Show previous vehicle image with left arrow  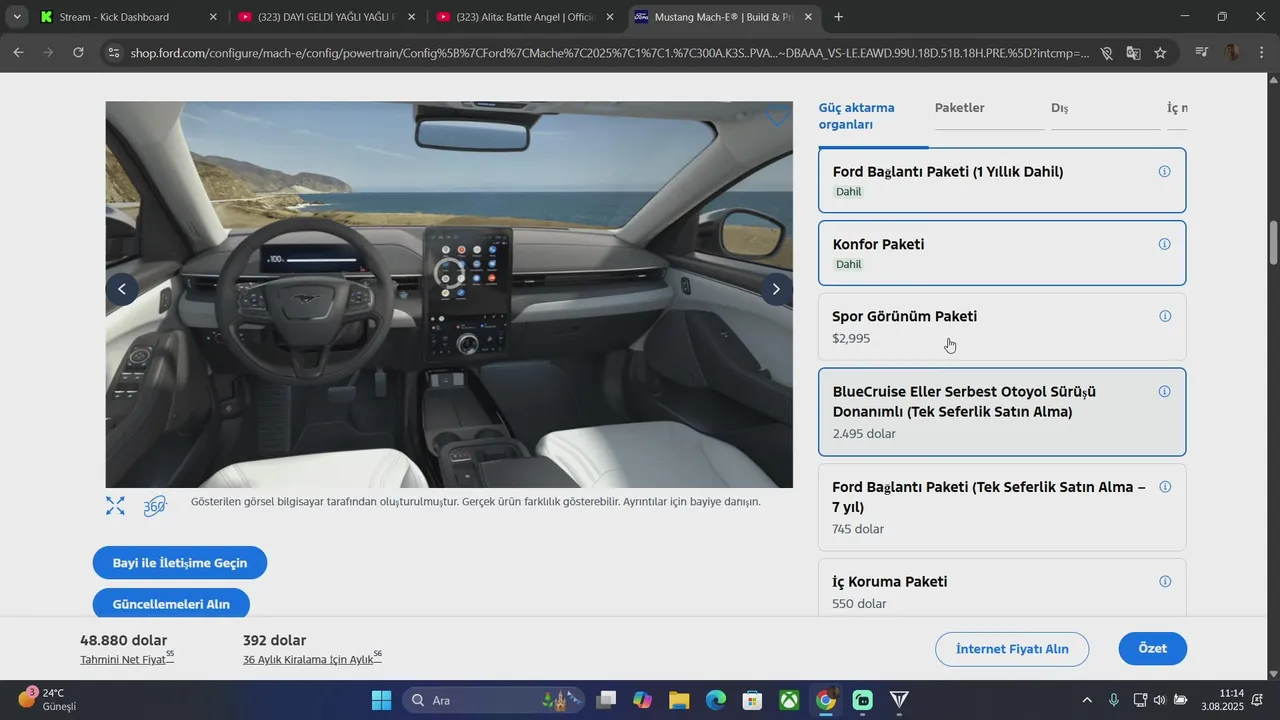pos(122,289)
